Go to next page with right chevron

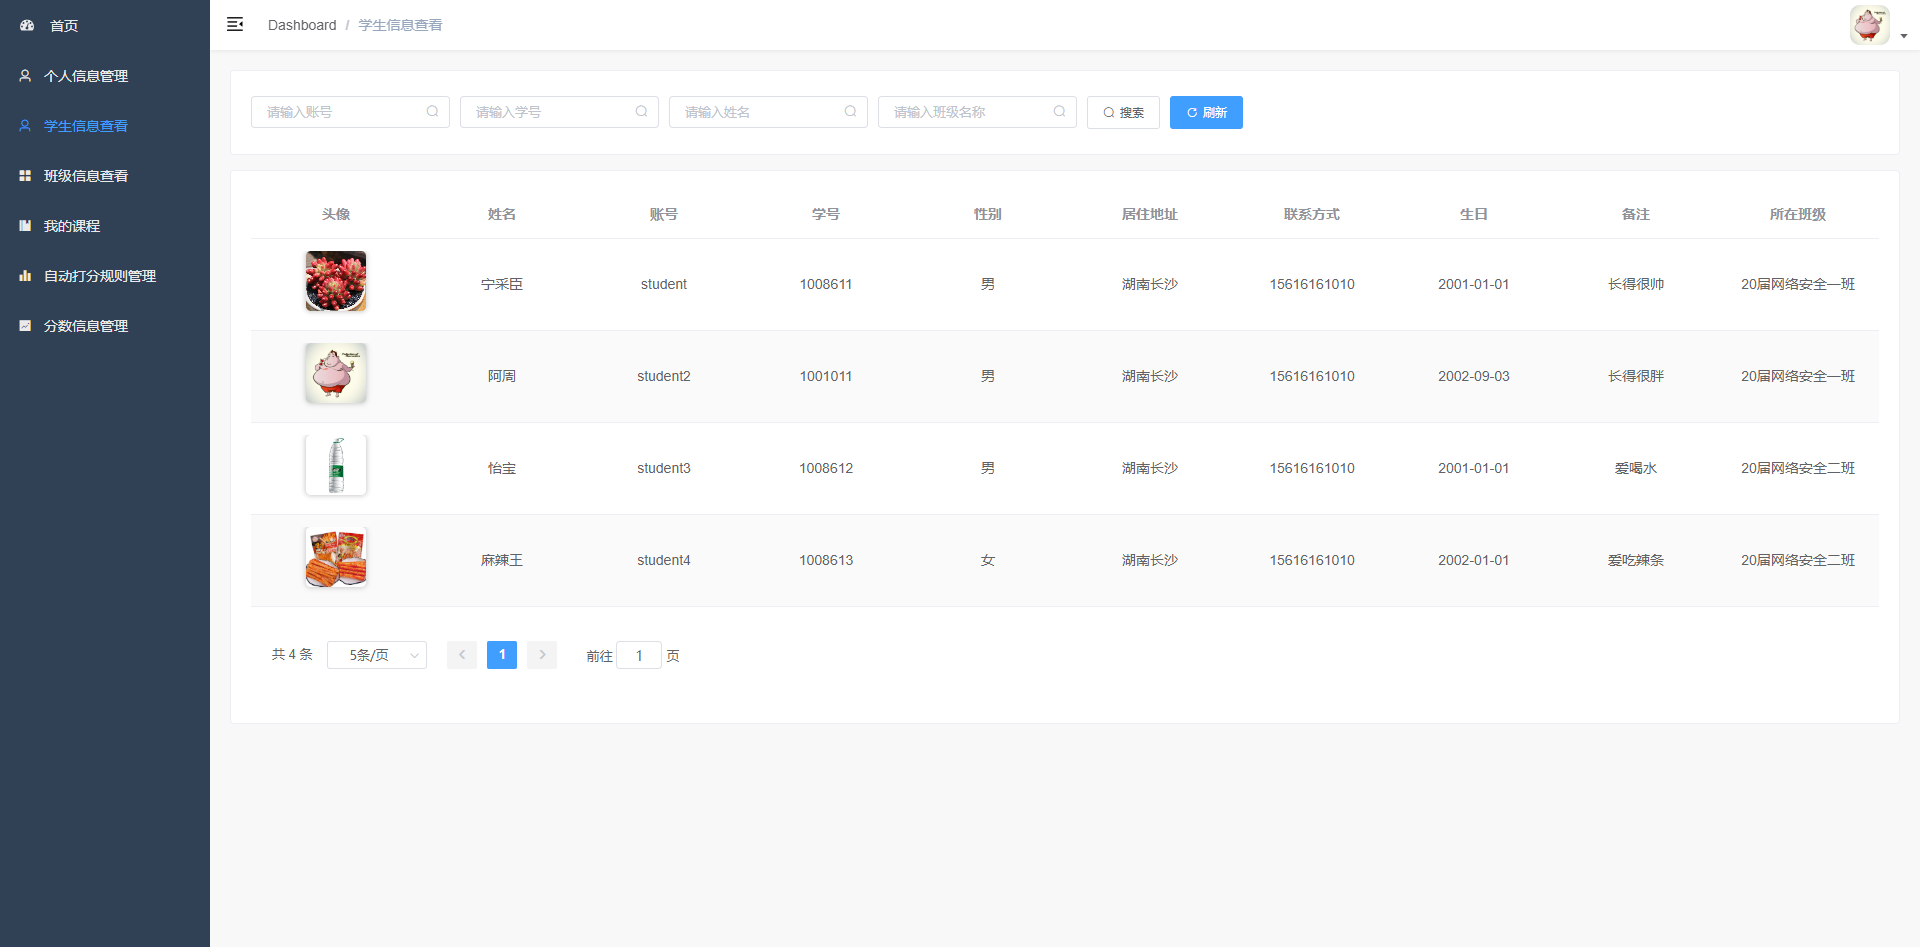pyautogui.click(x=542, y=655)
